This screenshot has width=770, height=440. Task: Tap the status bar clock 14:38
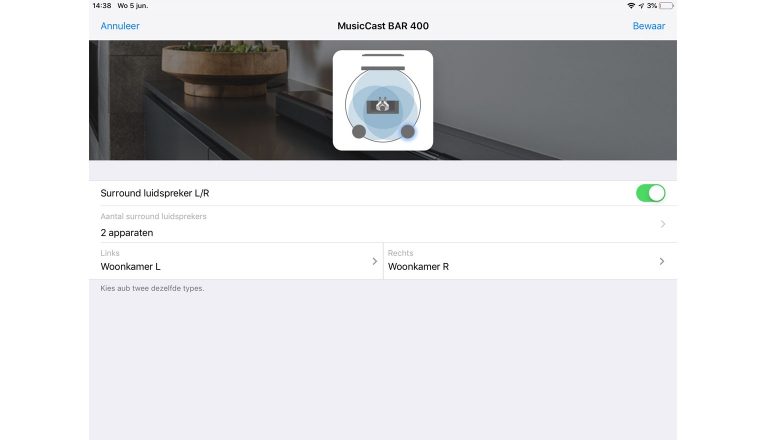click(x=102, y=6)
